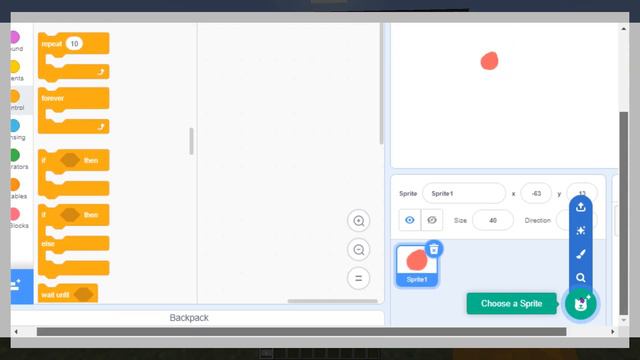Show the sprite with the open-eye toggle

[409, 220]
